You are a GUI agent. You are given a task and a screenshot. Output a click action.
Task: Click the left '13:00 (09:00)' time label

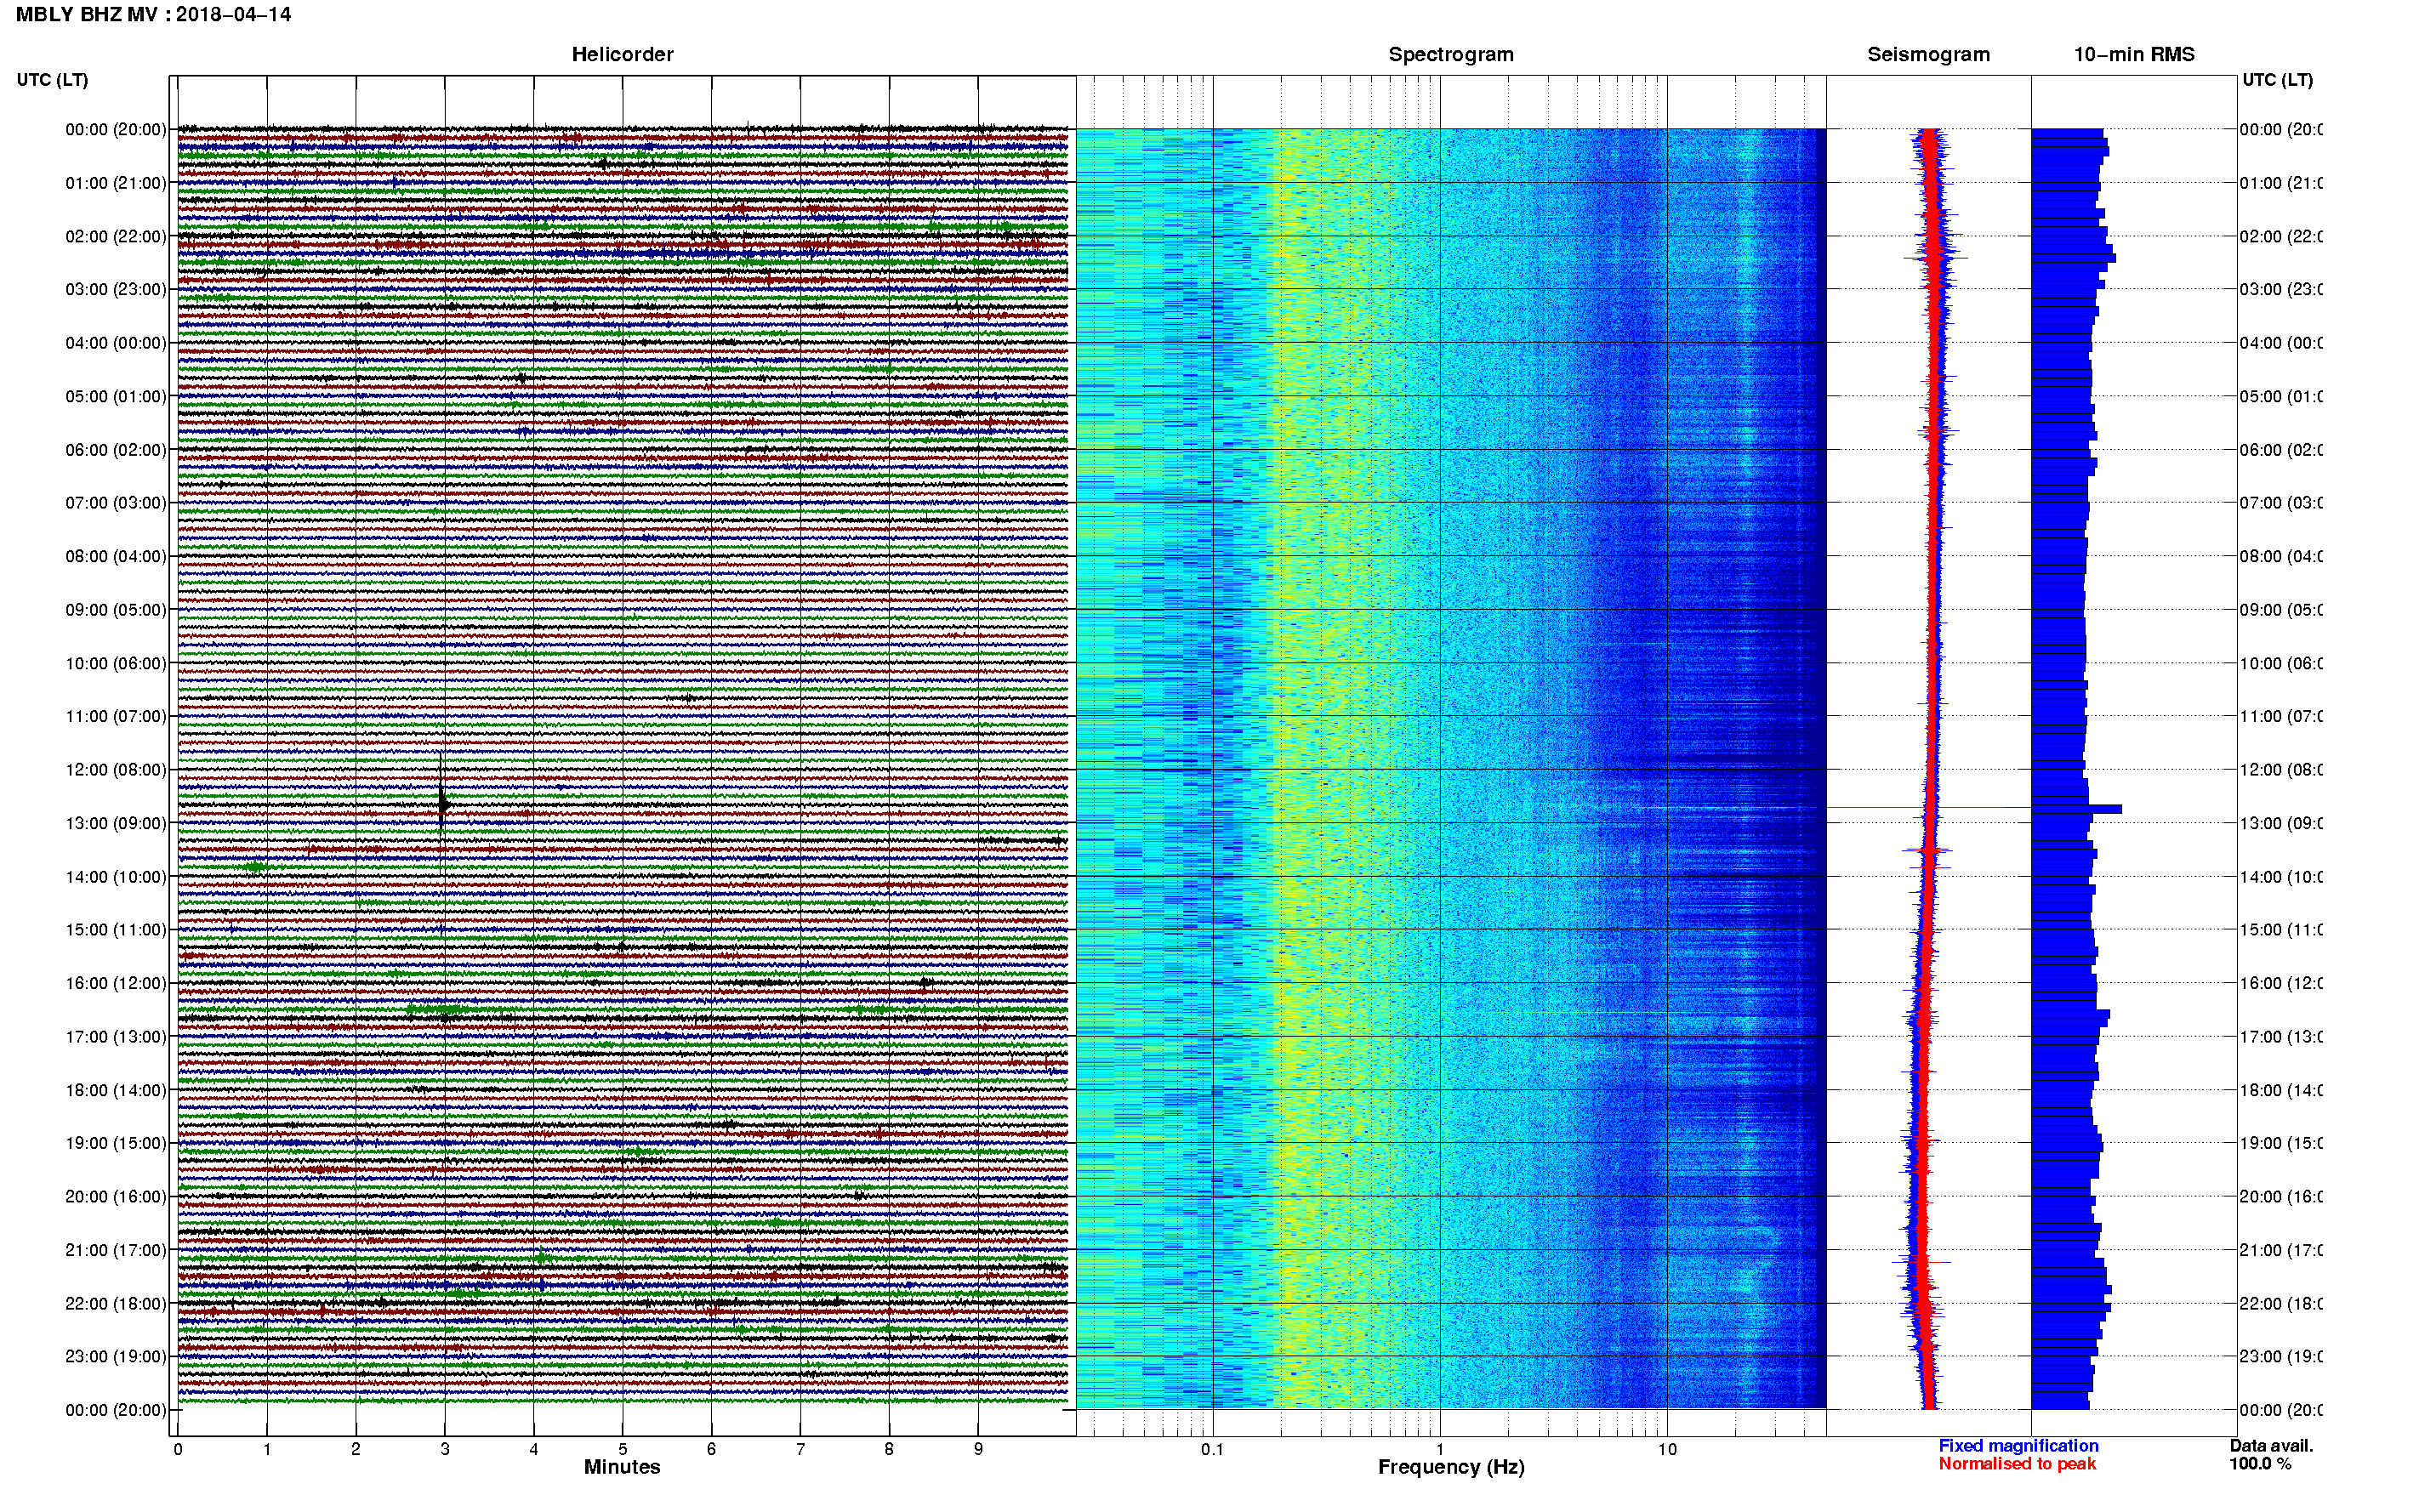click(x=116, y=823)
